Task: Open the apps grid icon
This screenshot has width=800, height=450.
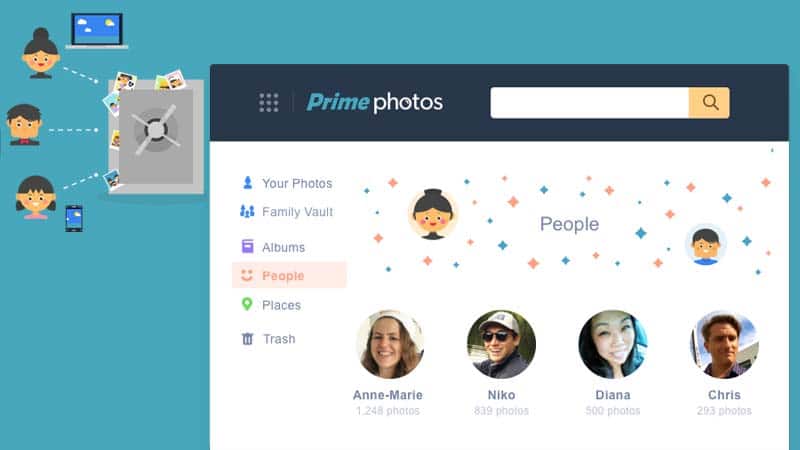Action: [x=268, y=103]
